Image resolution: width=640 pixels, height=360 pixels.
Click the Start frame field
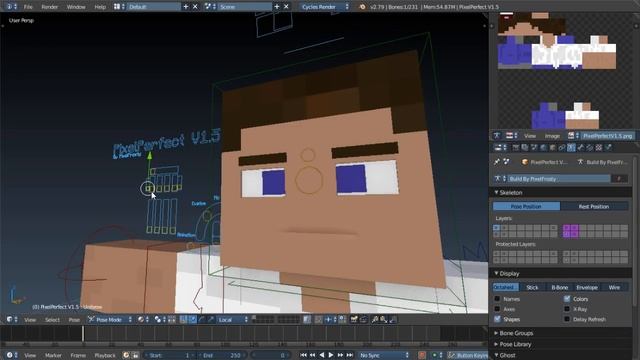pyautogui.click(x=170, y=355)
